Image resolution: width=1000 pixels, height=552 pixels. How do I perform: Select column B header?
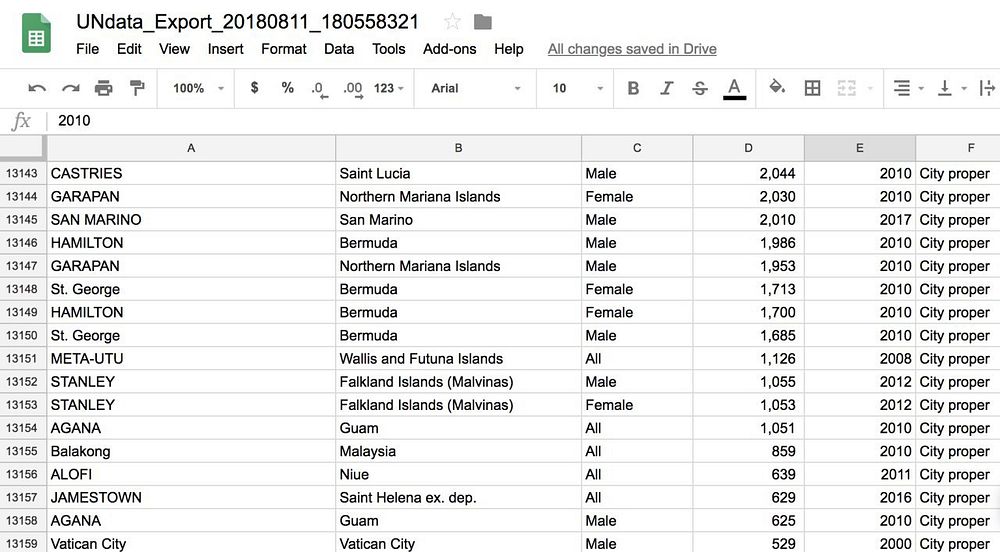(458, 148)
